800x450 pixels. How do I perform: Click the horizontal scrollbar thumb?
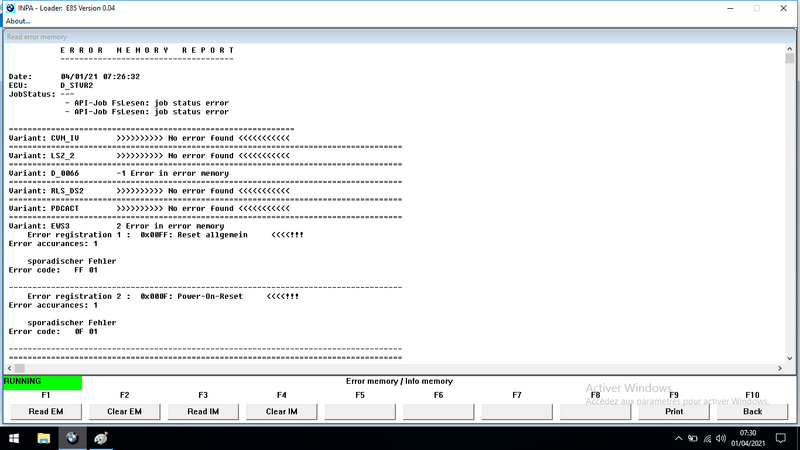tap(20, 368)
